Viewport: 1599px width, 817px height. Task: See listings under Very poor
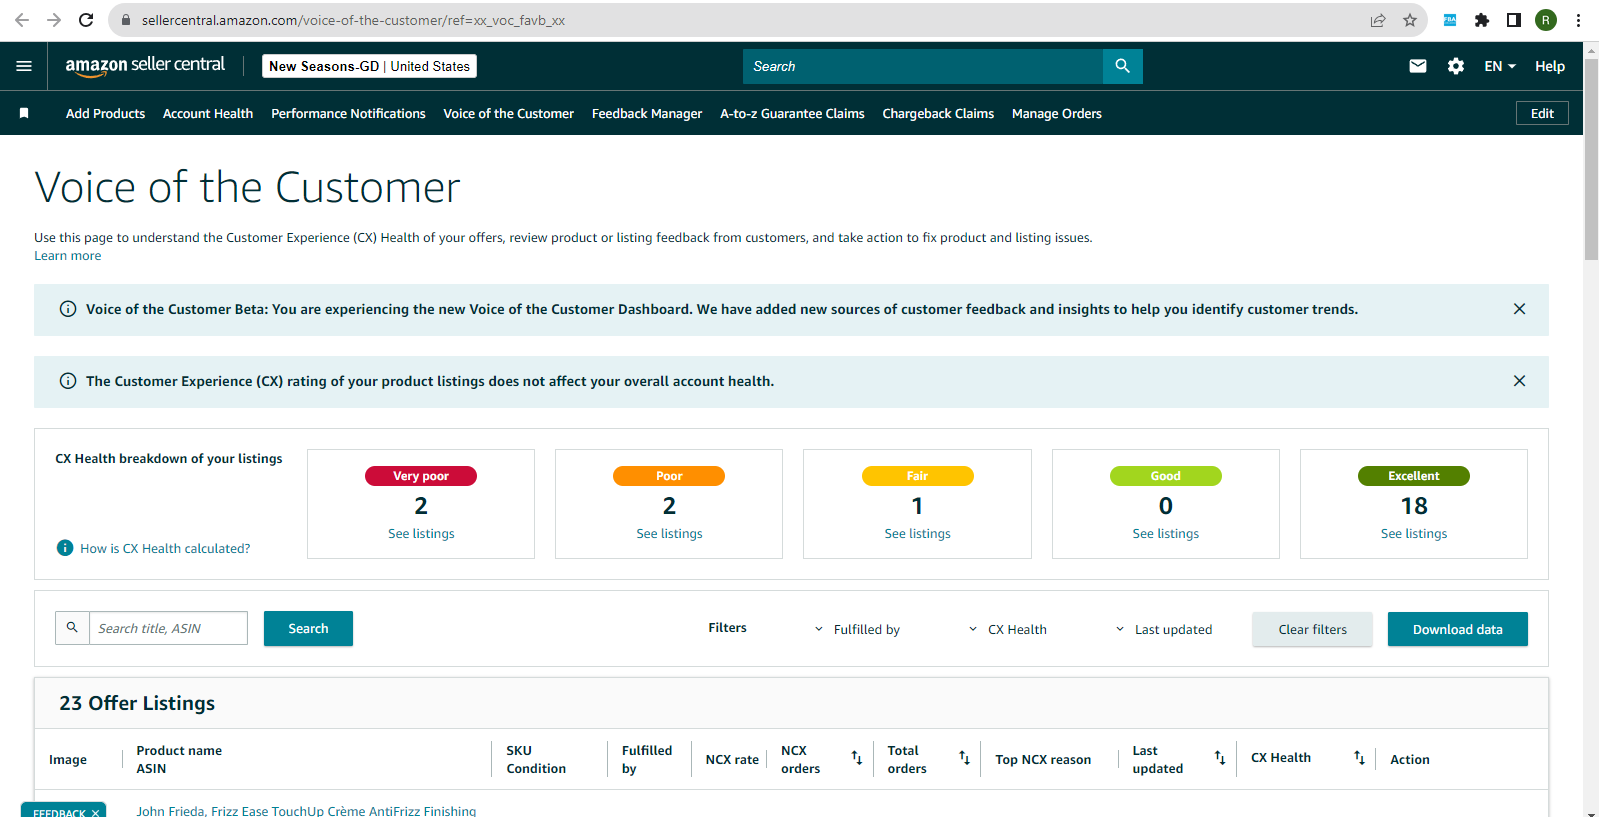pyautogui.click(x=421, y=534)
